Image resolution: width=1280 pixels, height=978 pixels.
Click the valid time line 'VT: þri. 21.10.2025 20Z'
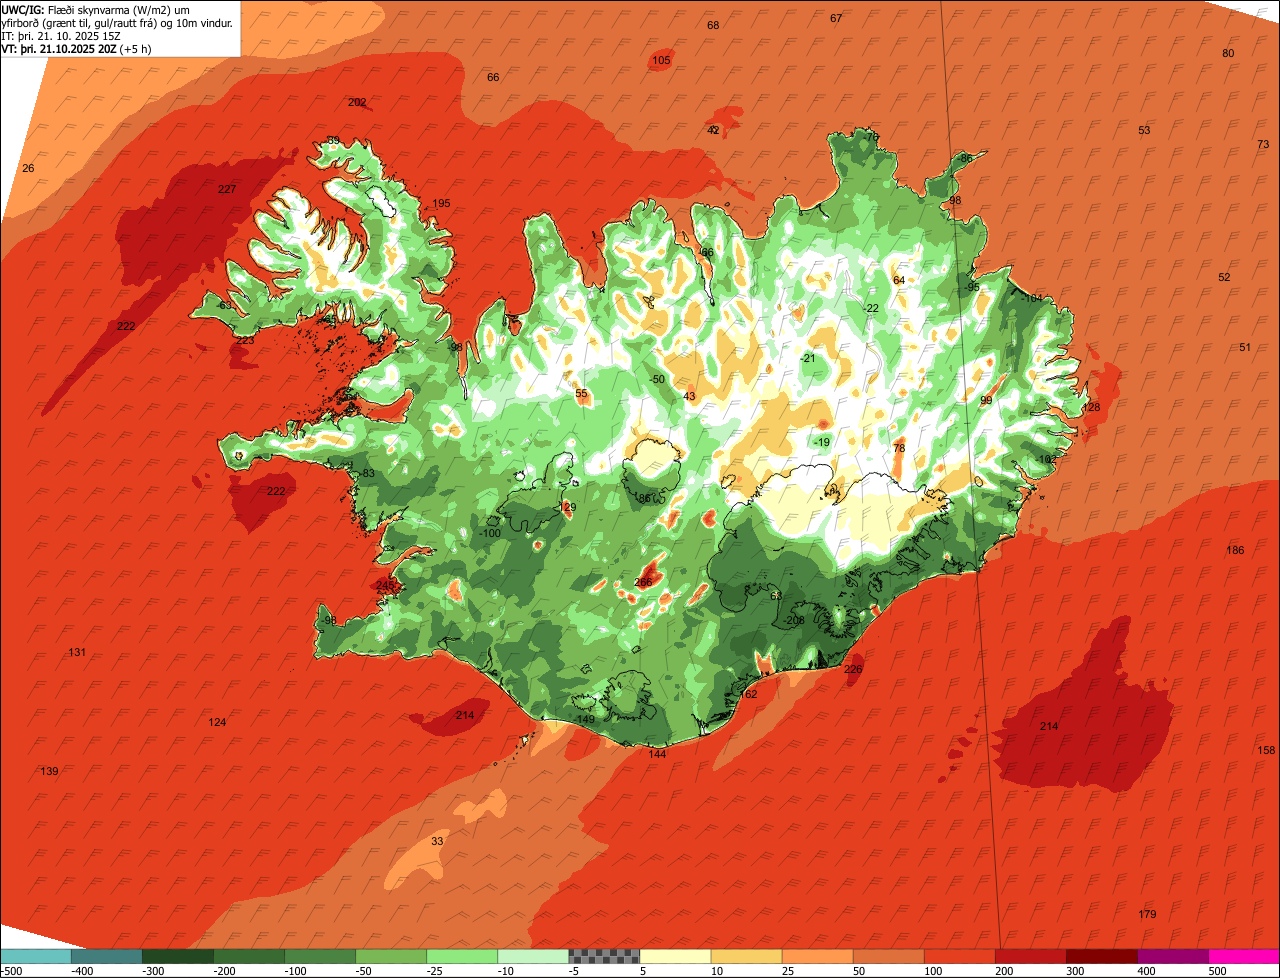click(59, 49)
